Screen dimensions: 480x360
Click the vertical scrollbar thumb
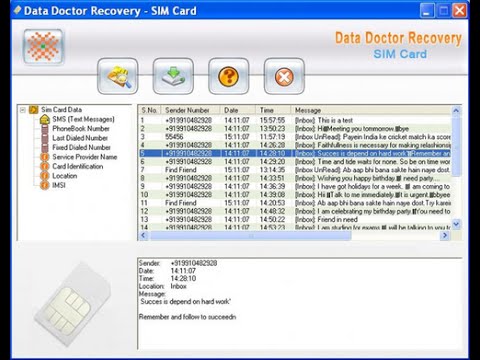pos(456,146)
